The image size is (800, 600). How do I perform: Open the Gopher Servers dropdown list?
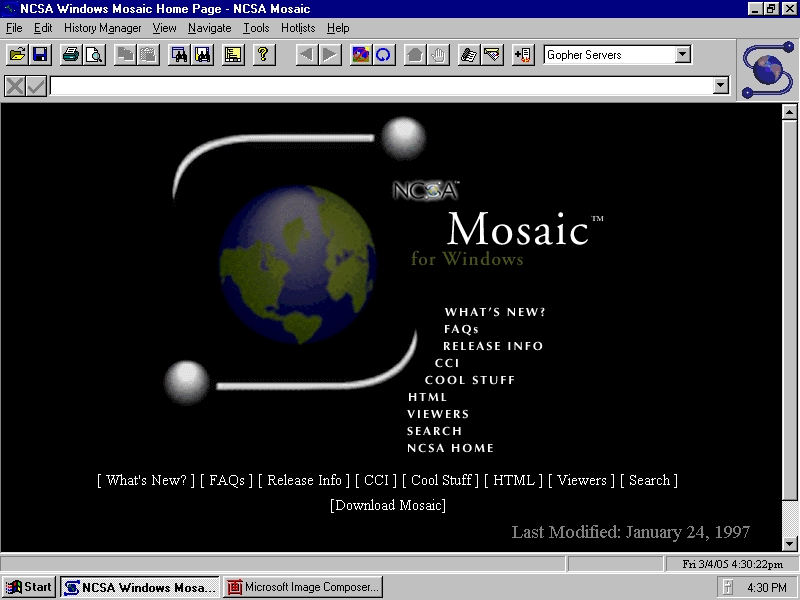(683, 55)
